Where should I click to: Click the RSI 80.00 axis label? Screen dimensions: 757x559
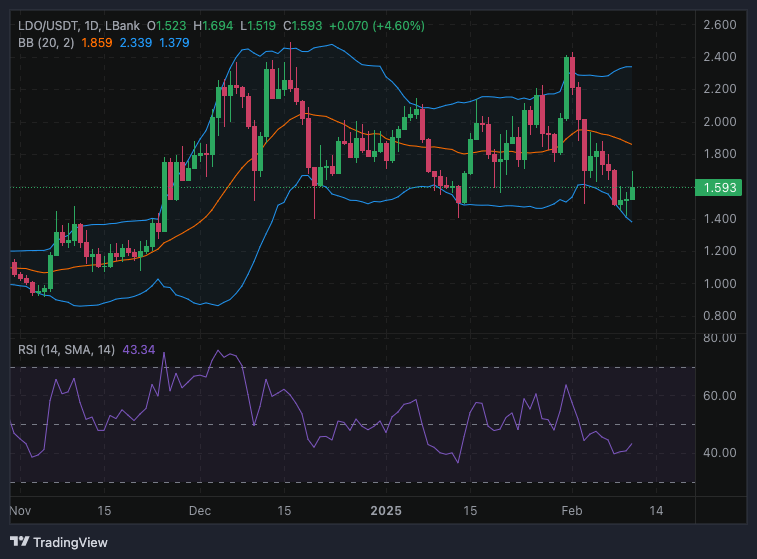[720, 338]
